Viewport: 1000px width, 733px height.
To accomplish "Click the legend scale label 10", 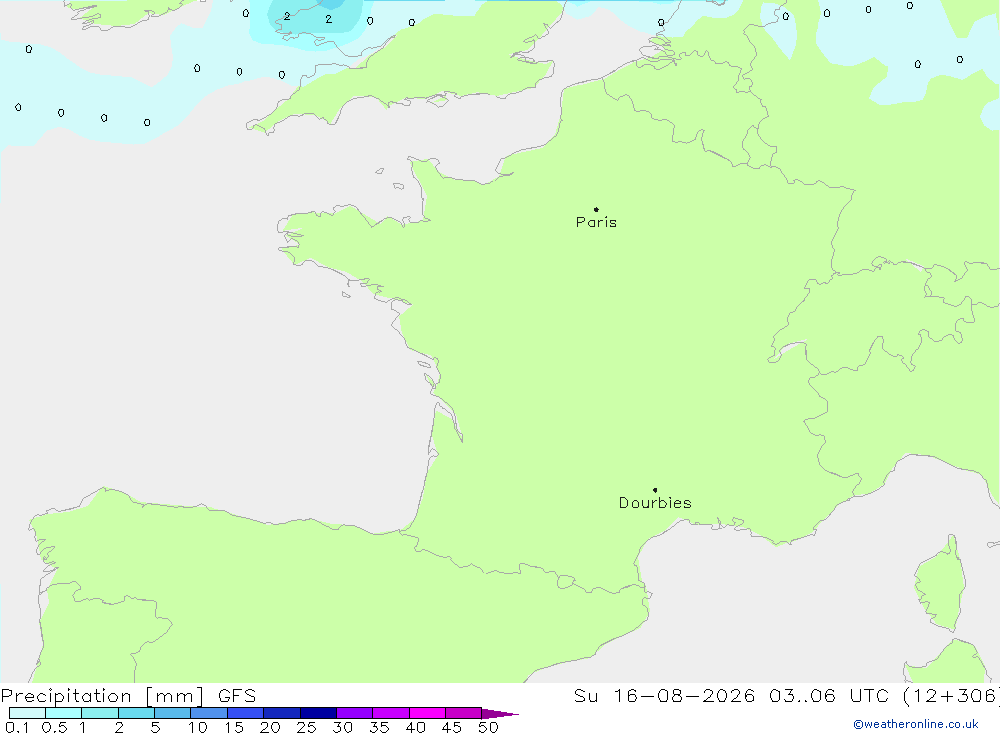I will tap(198, 727).
